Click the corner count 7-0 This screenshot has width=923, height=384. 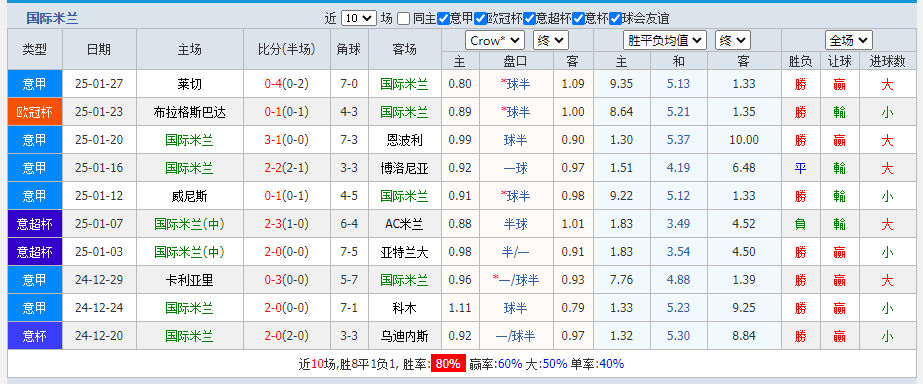click(349, 84)
